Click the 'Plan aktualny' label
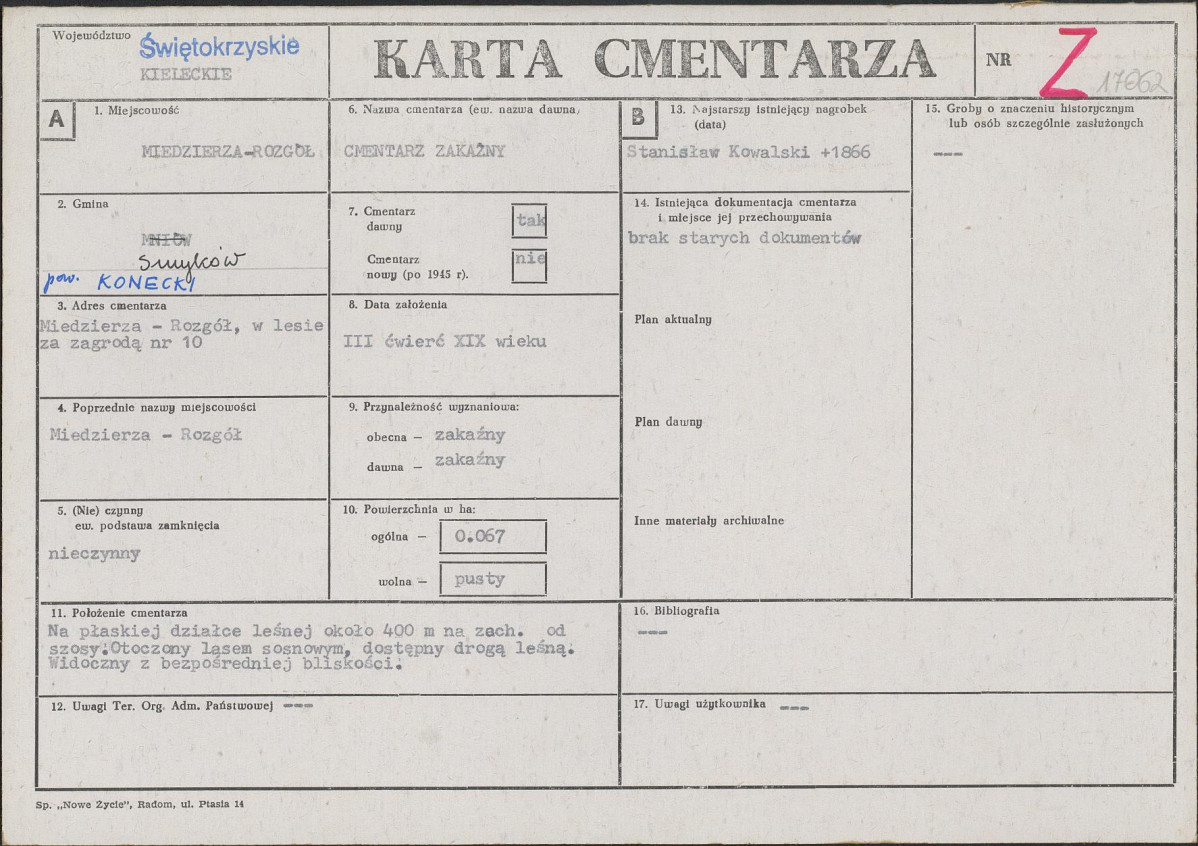Viewport: 1198px width, 846px height. click(x=673, y=319)
